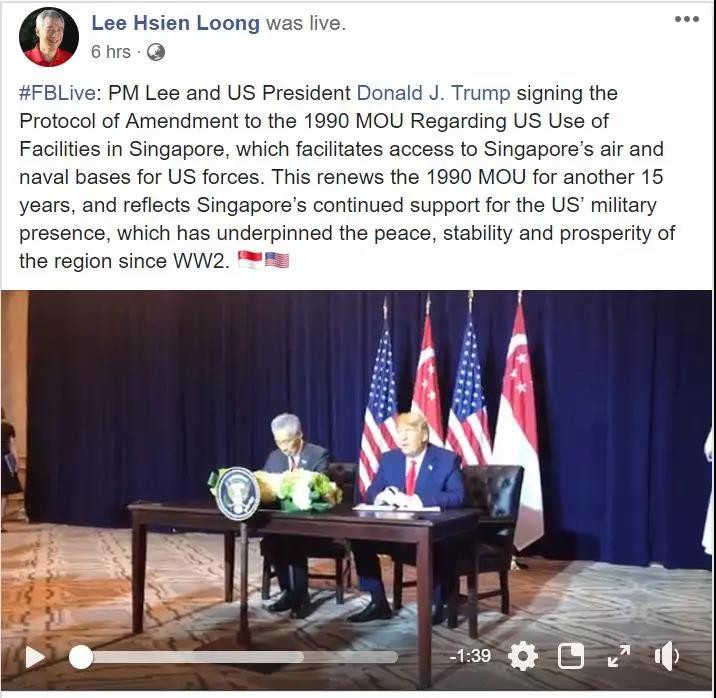716x698 pixels.
Task: Click the public globe privacy icon
Action: click(156, 52)
